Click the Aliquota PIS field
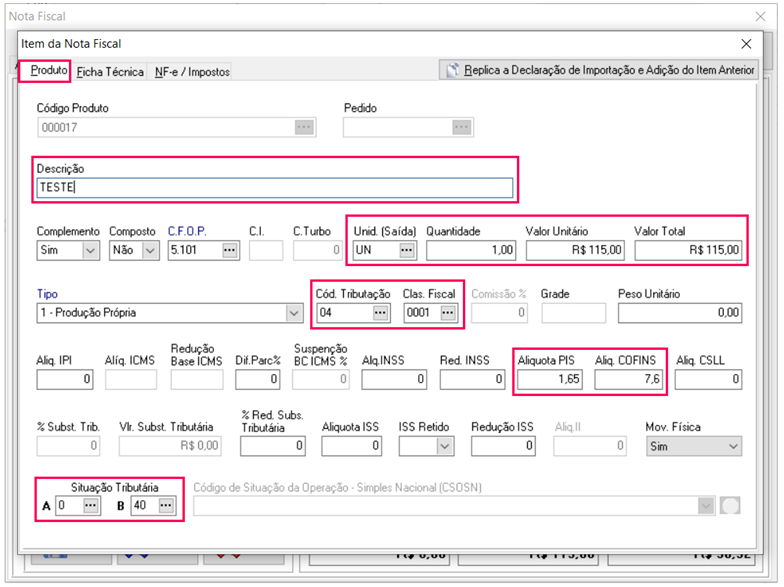 550,380
